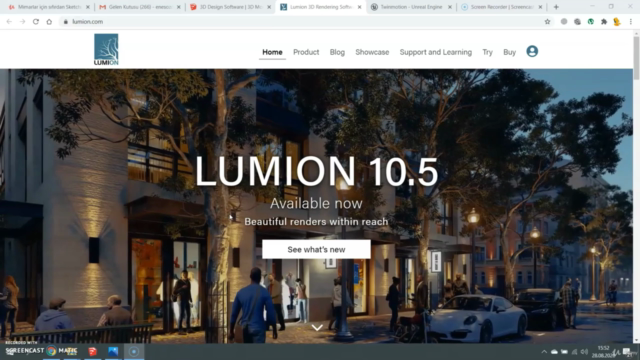Open the Chrome three-dot menu
This screenshot has width=640, height=360.
tap(631, 22)
